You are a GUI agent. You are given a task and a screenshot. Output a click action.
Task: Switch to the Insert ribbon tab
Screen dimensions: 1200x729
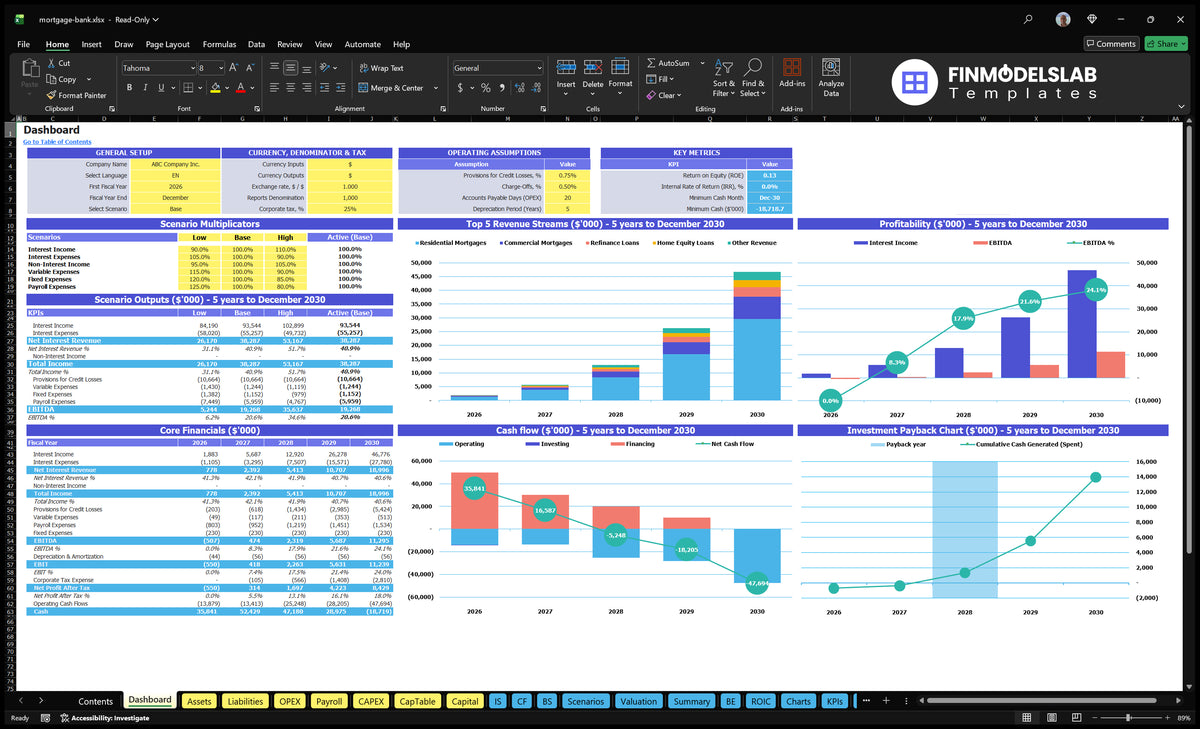tap(91, 44)
